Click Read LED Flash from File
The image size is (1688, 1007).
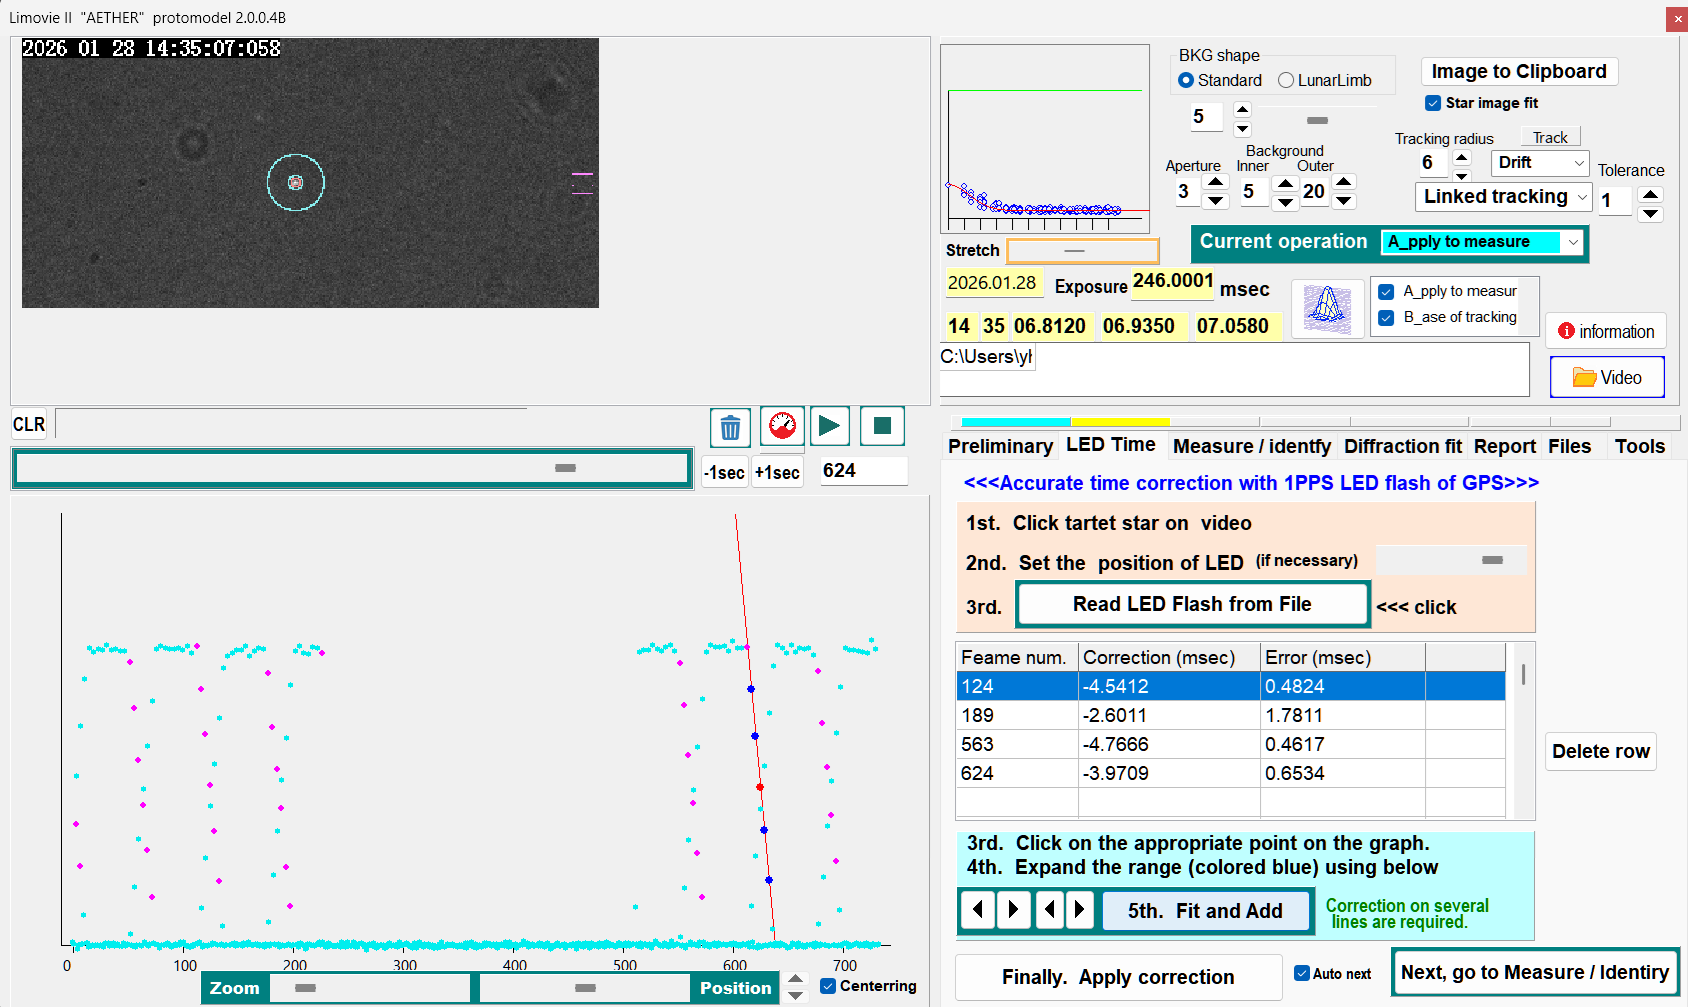click(x=1191, y=604)
